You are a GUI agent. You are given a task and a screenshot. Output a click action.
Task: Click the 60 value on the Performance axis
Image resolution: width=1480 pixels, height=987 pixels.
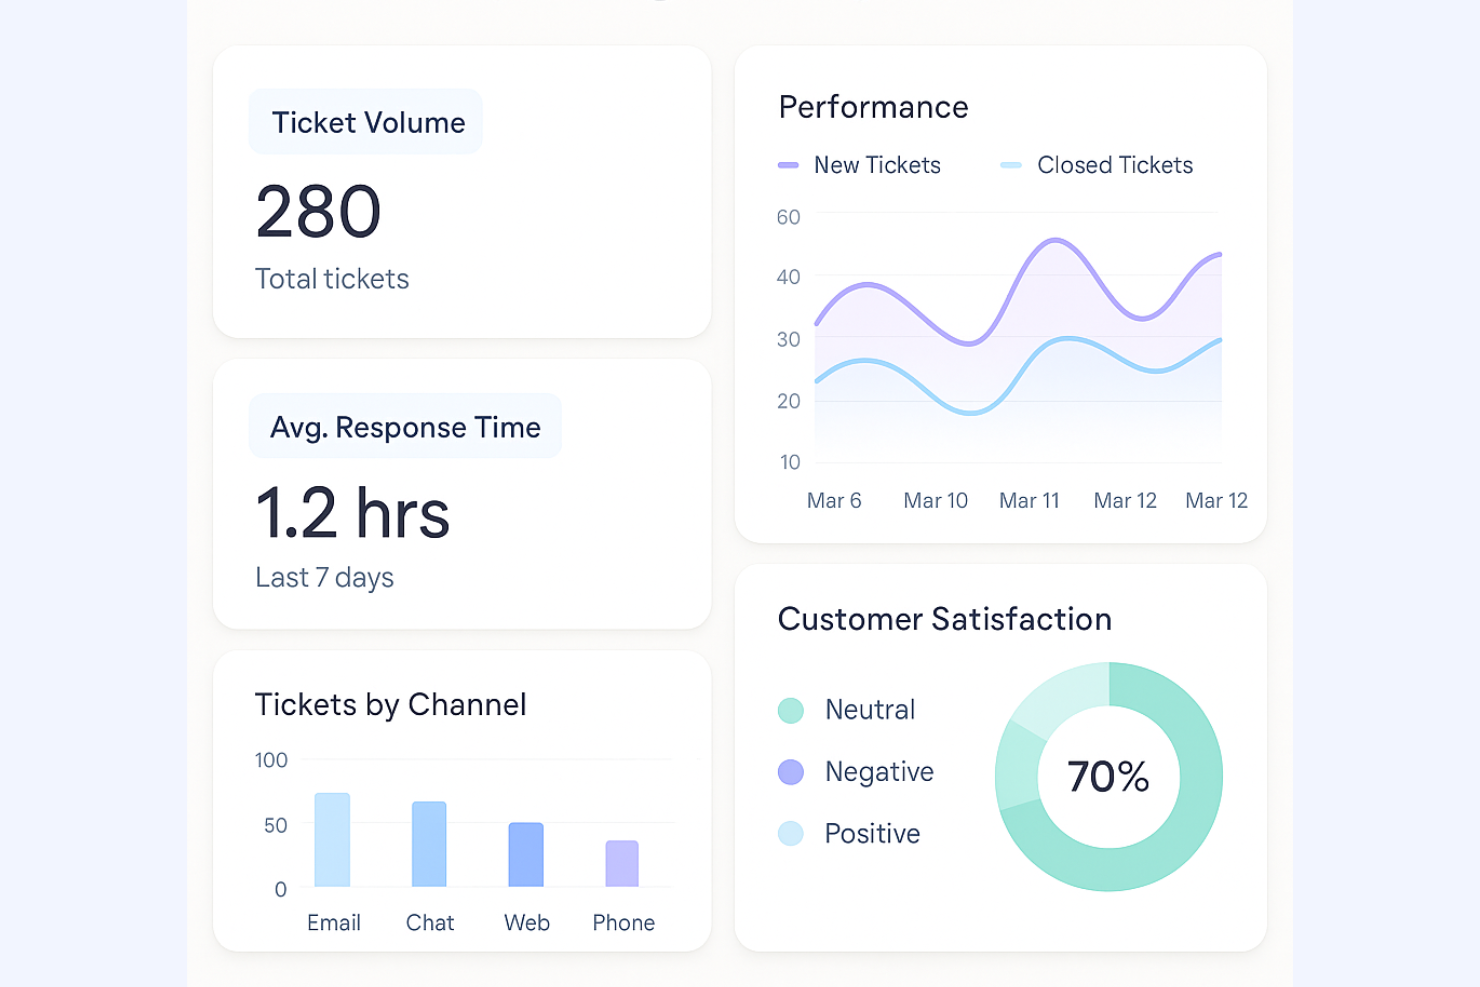[788, 217]
